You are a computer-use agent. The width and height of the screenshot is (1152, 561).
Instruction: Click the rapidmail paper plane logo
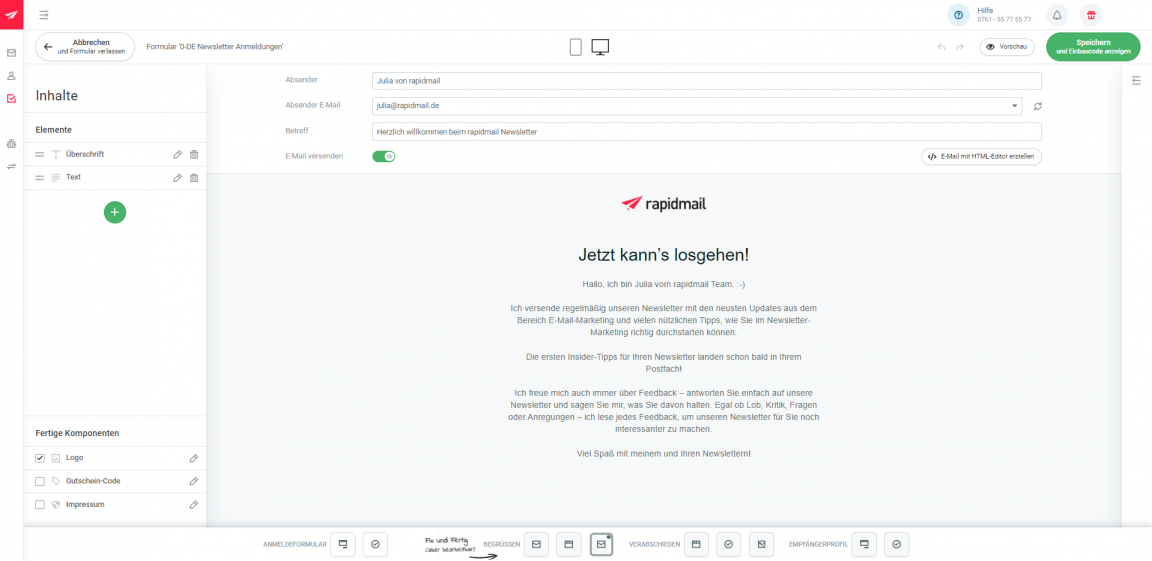coord(11,15)
